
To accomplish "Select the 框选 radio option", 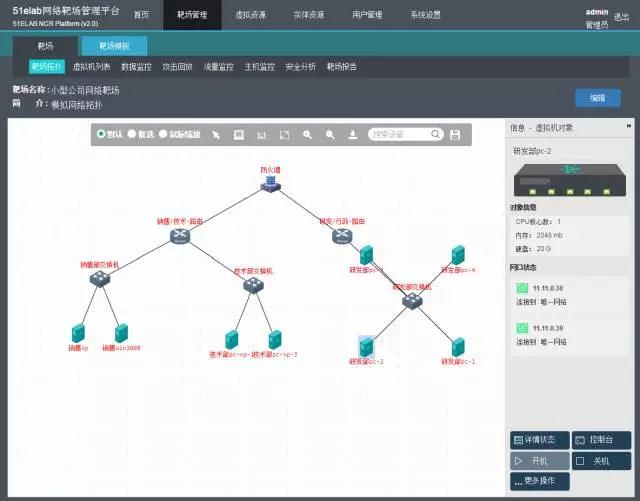I will (132, 134).
